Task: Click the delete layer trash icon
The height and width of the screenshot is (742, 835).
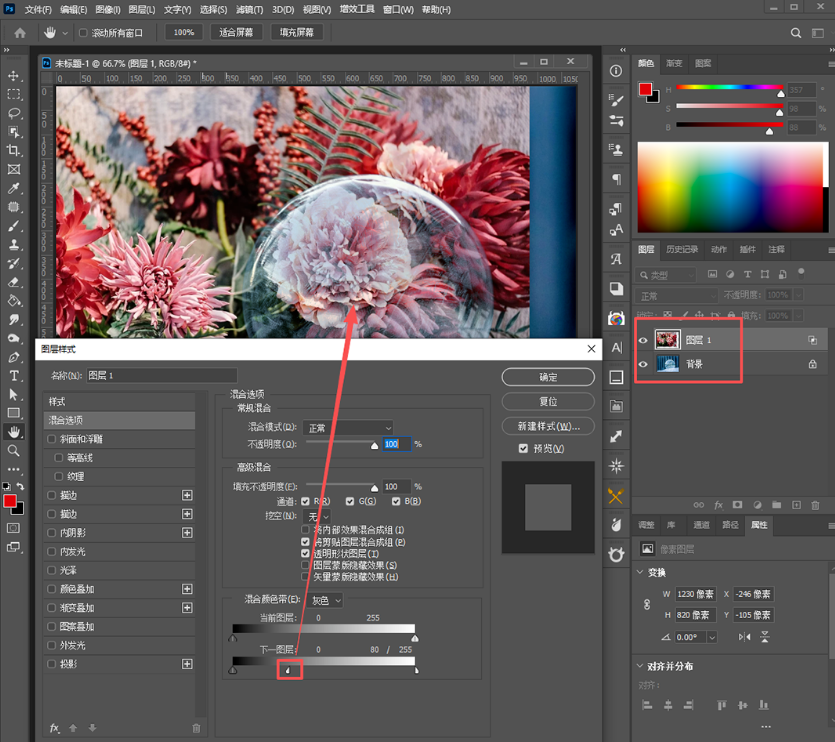Action: [x=815, y=505]
